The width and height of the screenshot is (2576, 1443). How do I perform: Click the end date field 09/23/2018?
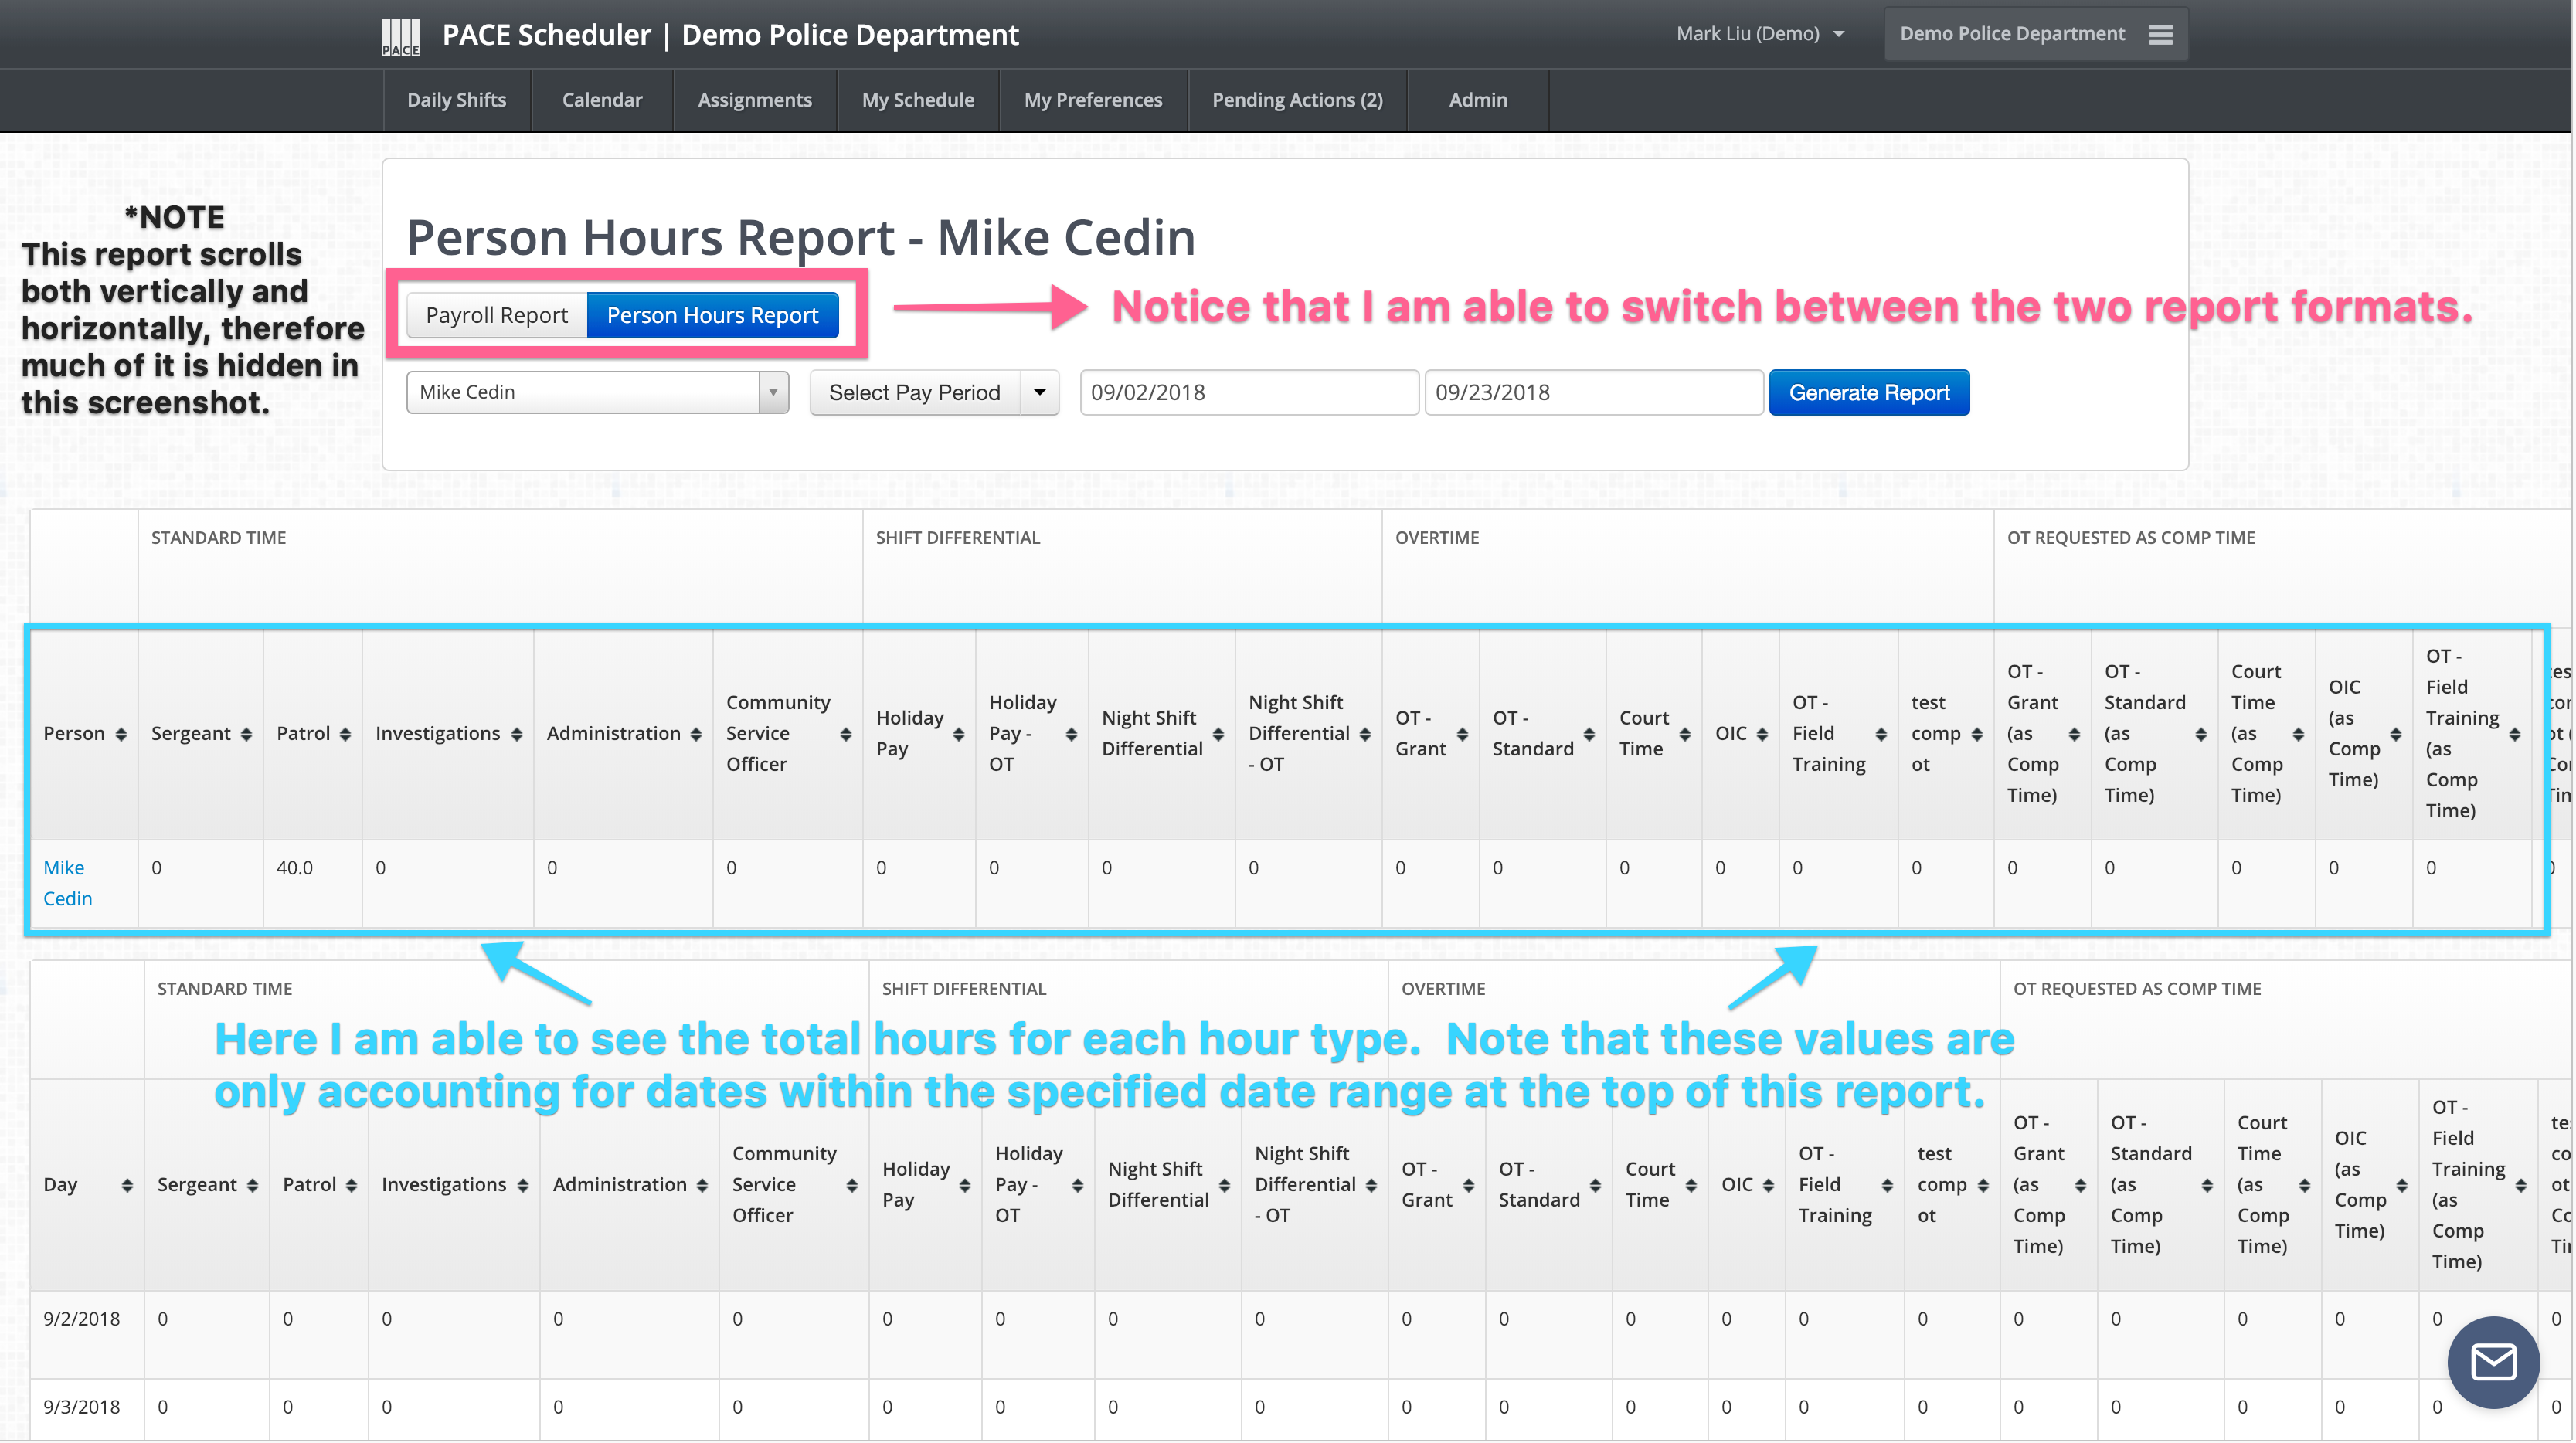pyautogui.click(x=1593, y=392)
